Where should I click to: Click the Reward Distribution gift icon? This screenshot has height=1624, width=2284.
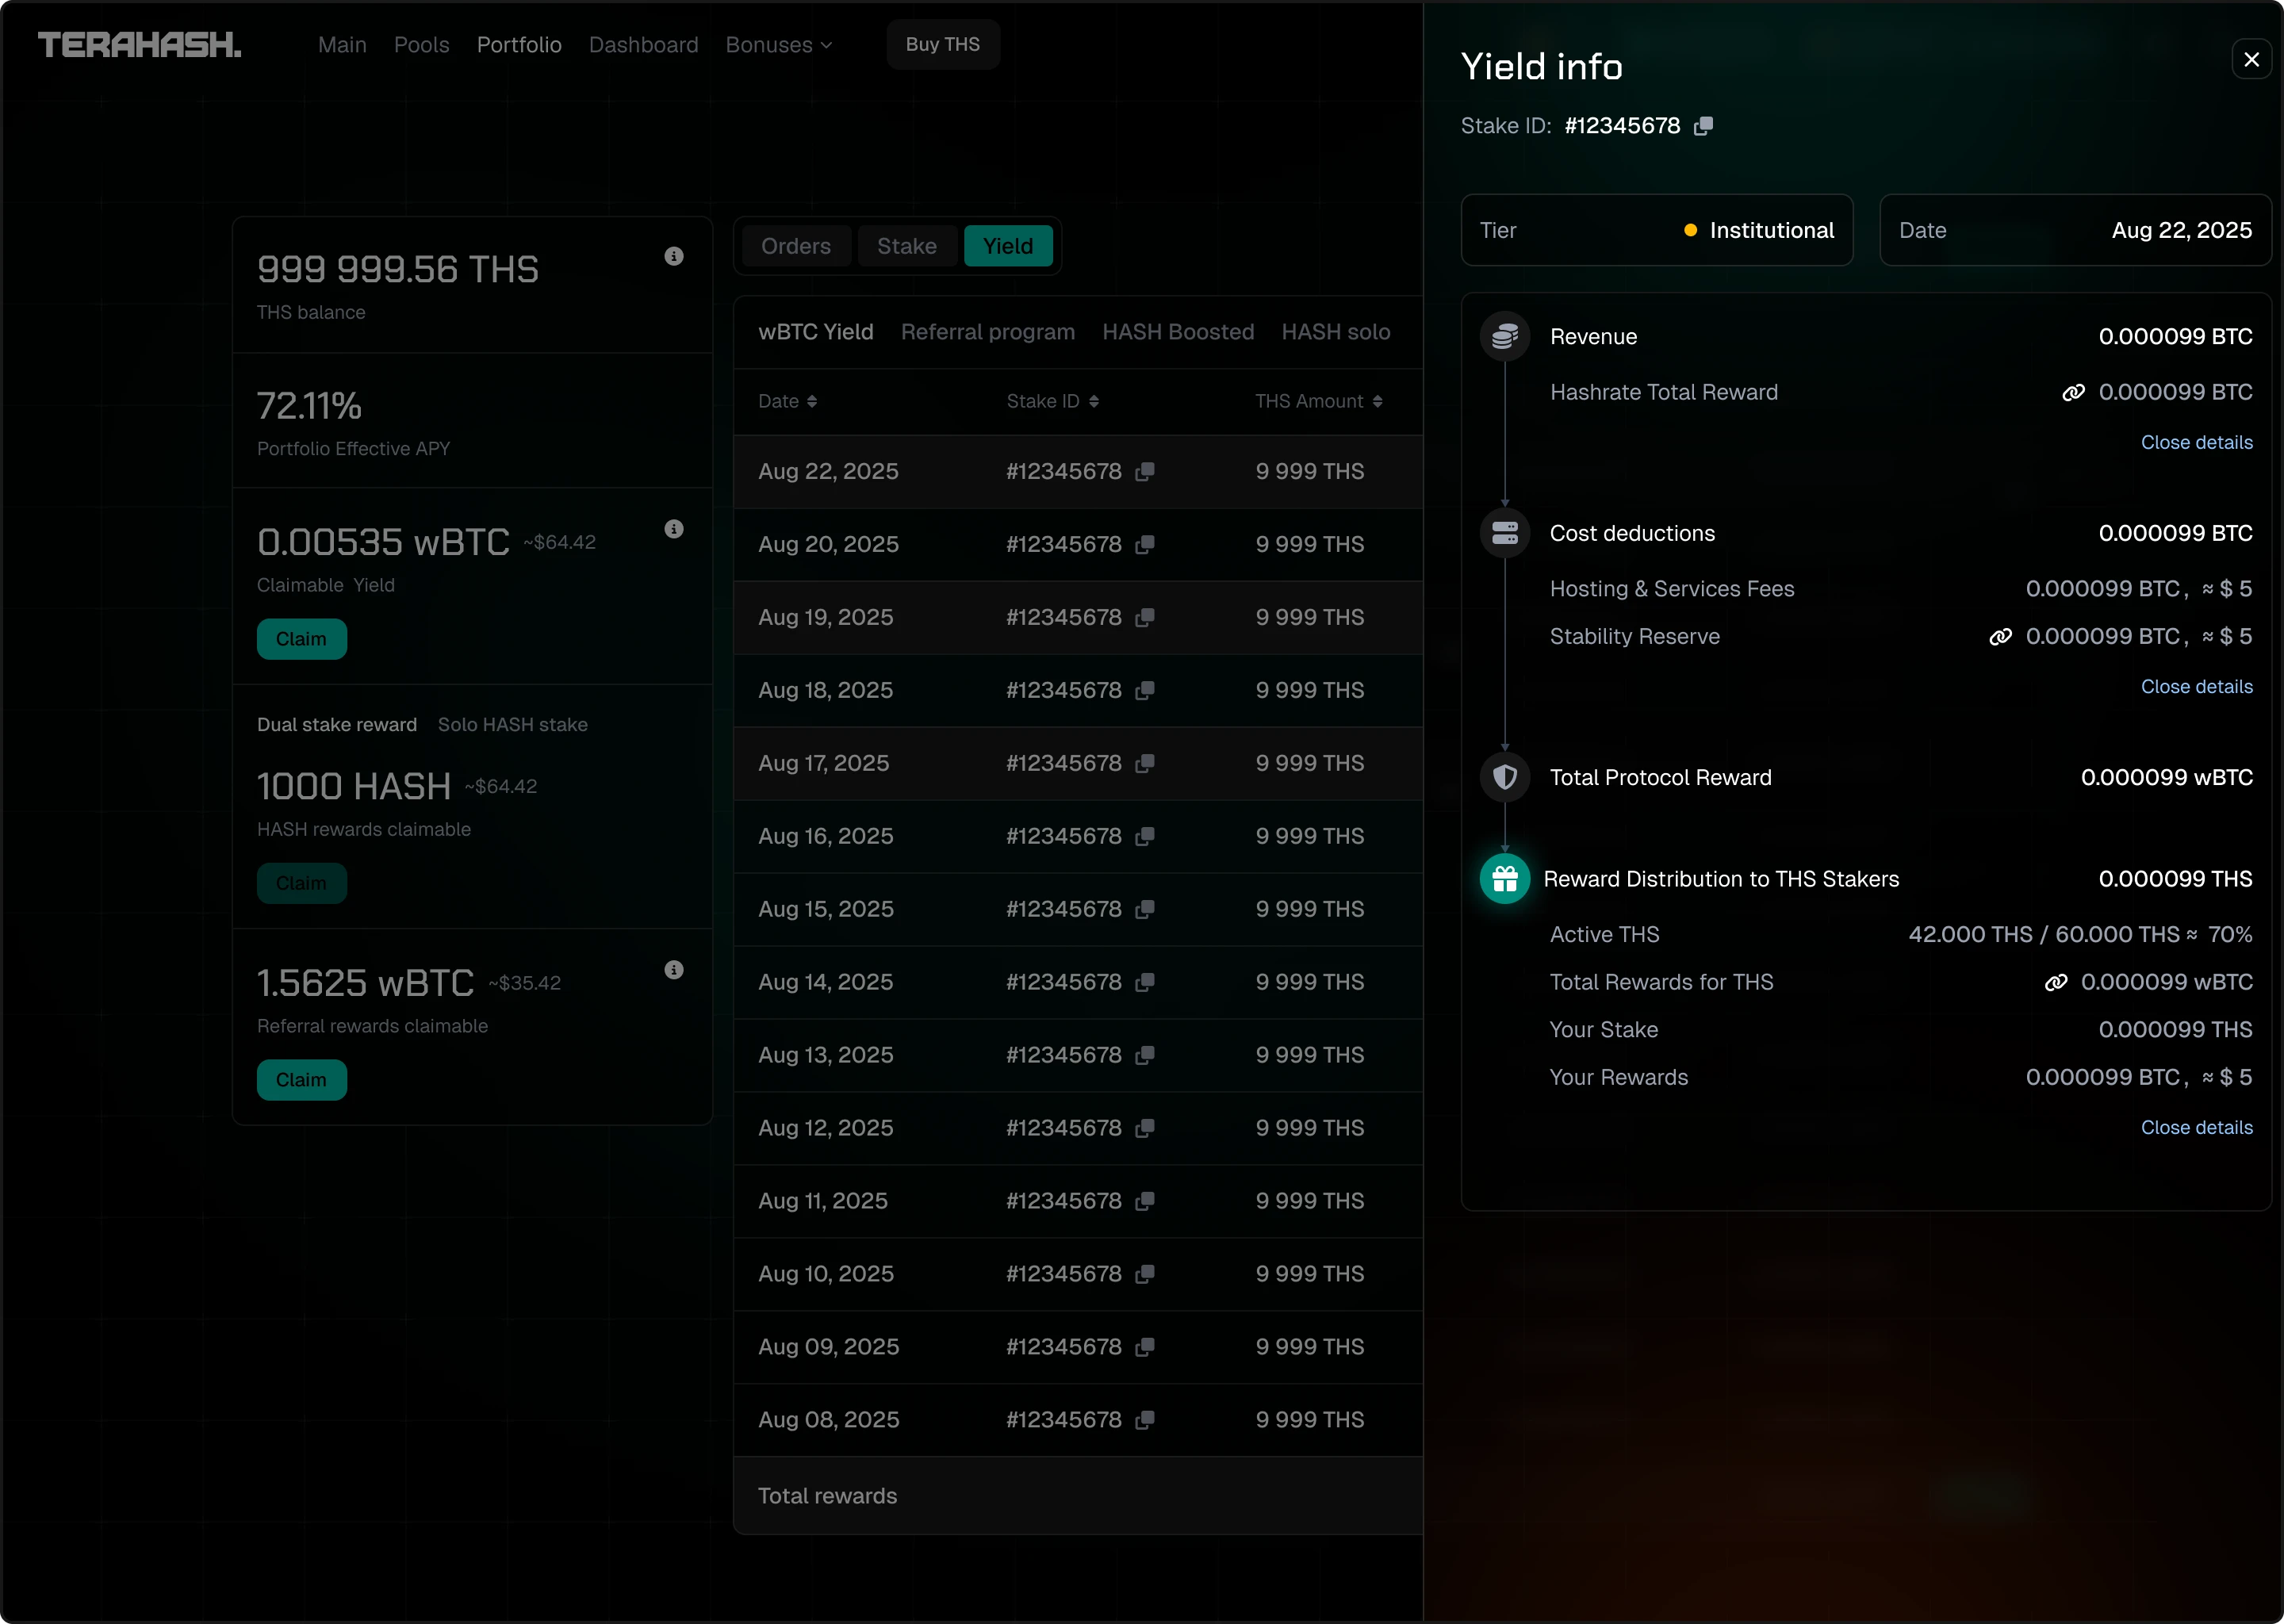pos(1505,879)
